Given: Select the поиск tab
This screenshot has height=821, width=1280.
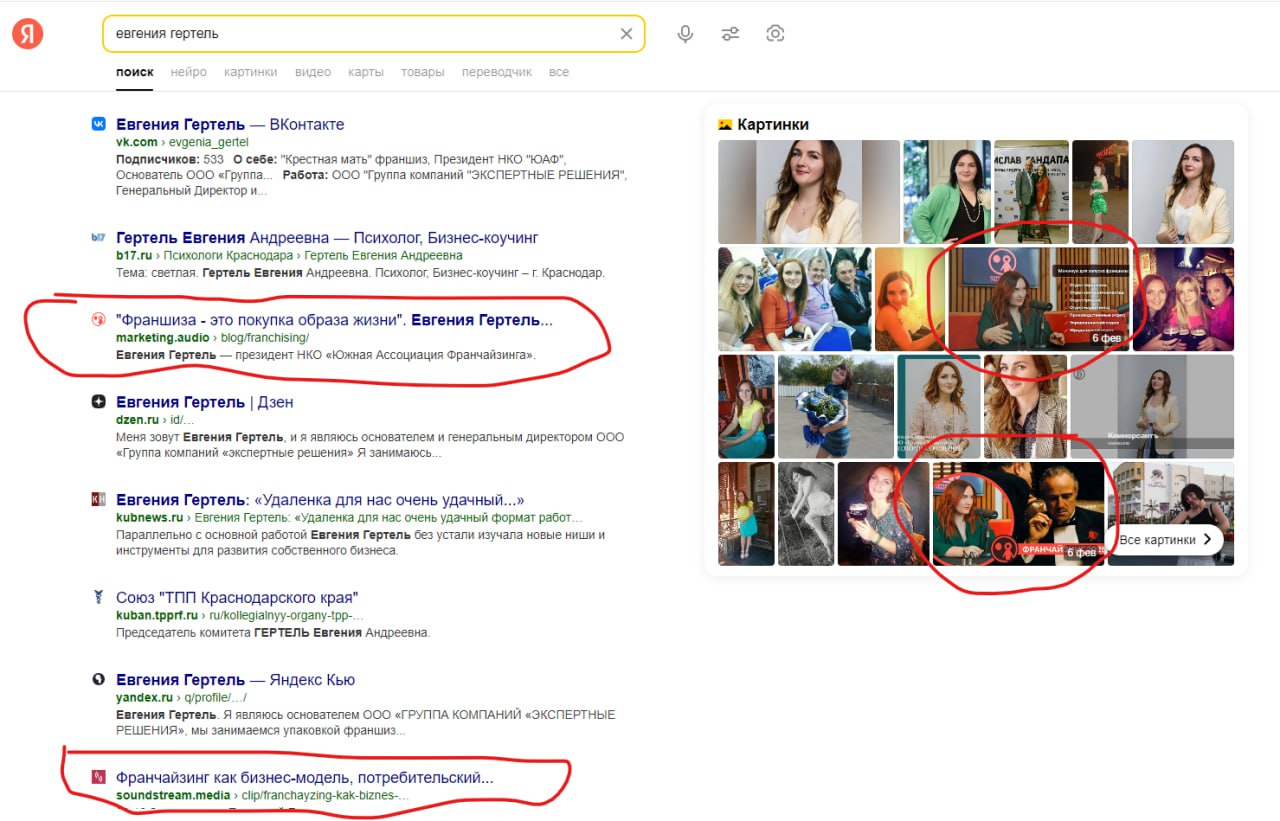Looking at the screenshot, I should pyautogui.click(x=135, y=72).
